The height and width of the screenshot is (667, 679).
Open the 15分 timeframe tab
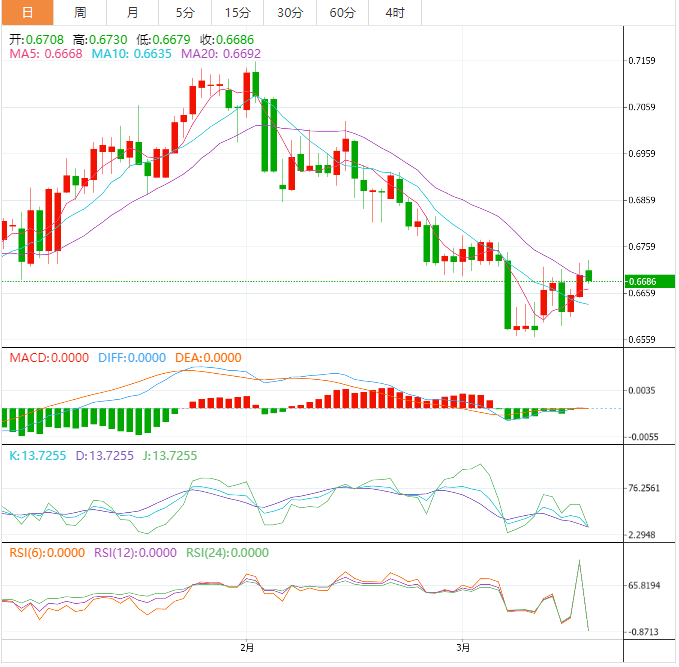point(238,13)
